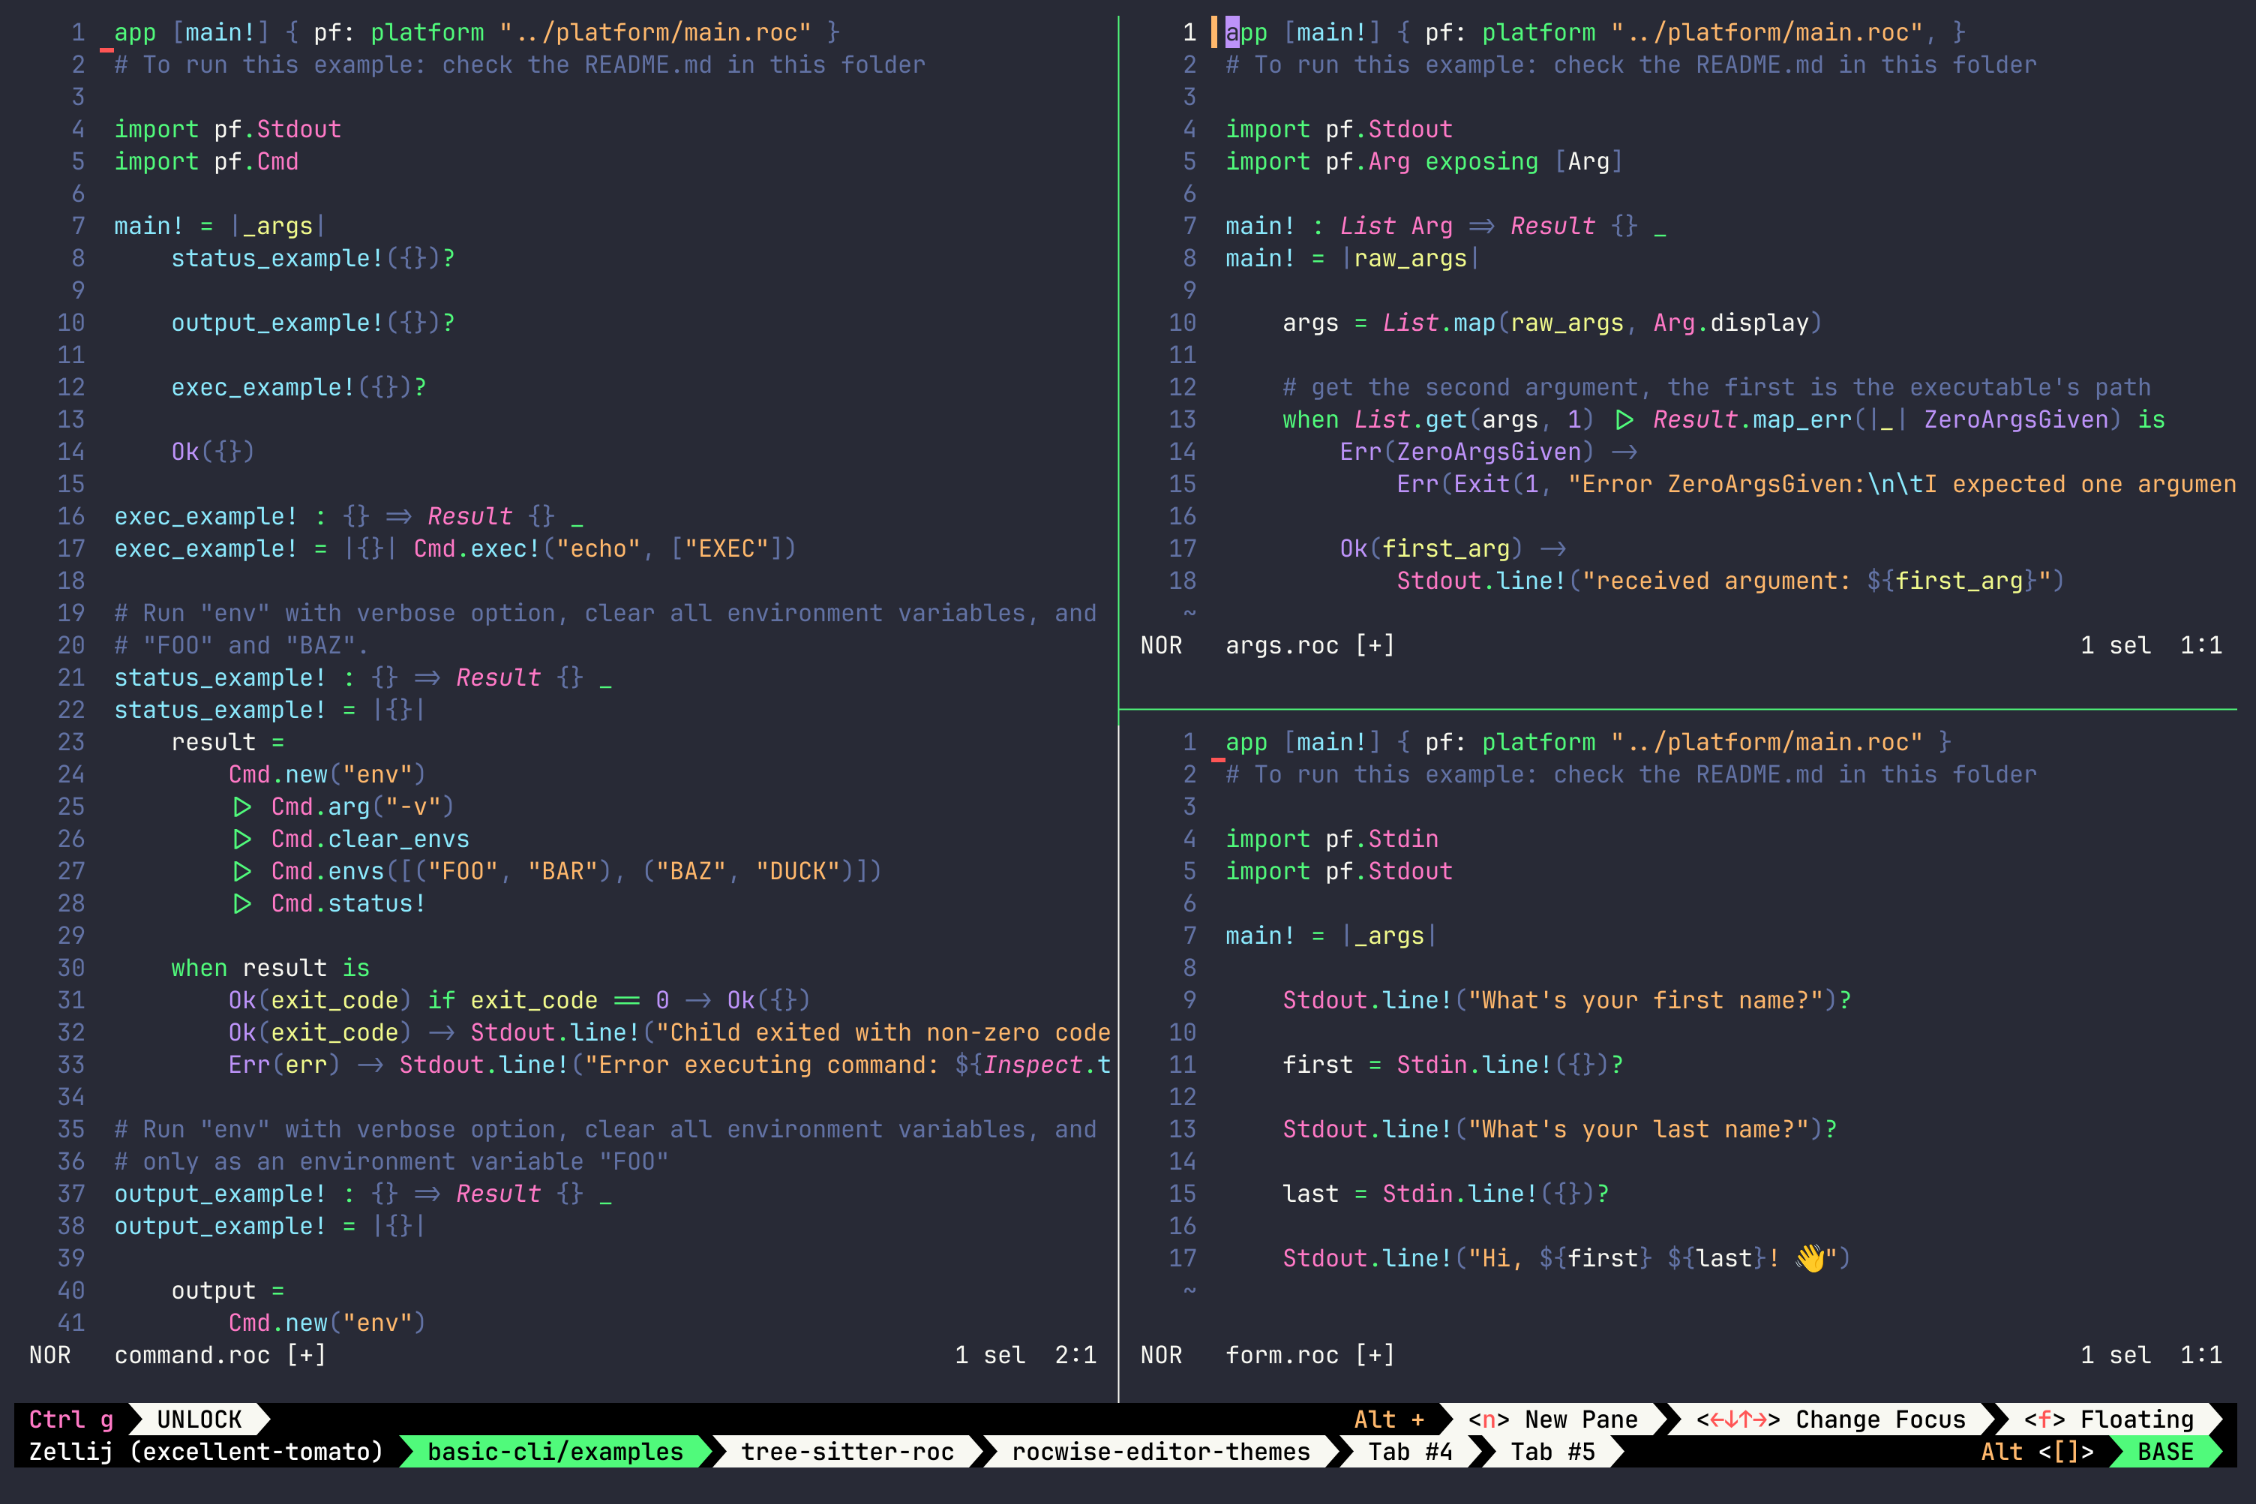Screen dimensions: 2256x1505
Task: Click 'when result is' in command.roc
Action: (270, 968)
